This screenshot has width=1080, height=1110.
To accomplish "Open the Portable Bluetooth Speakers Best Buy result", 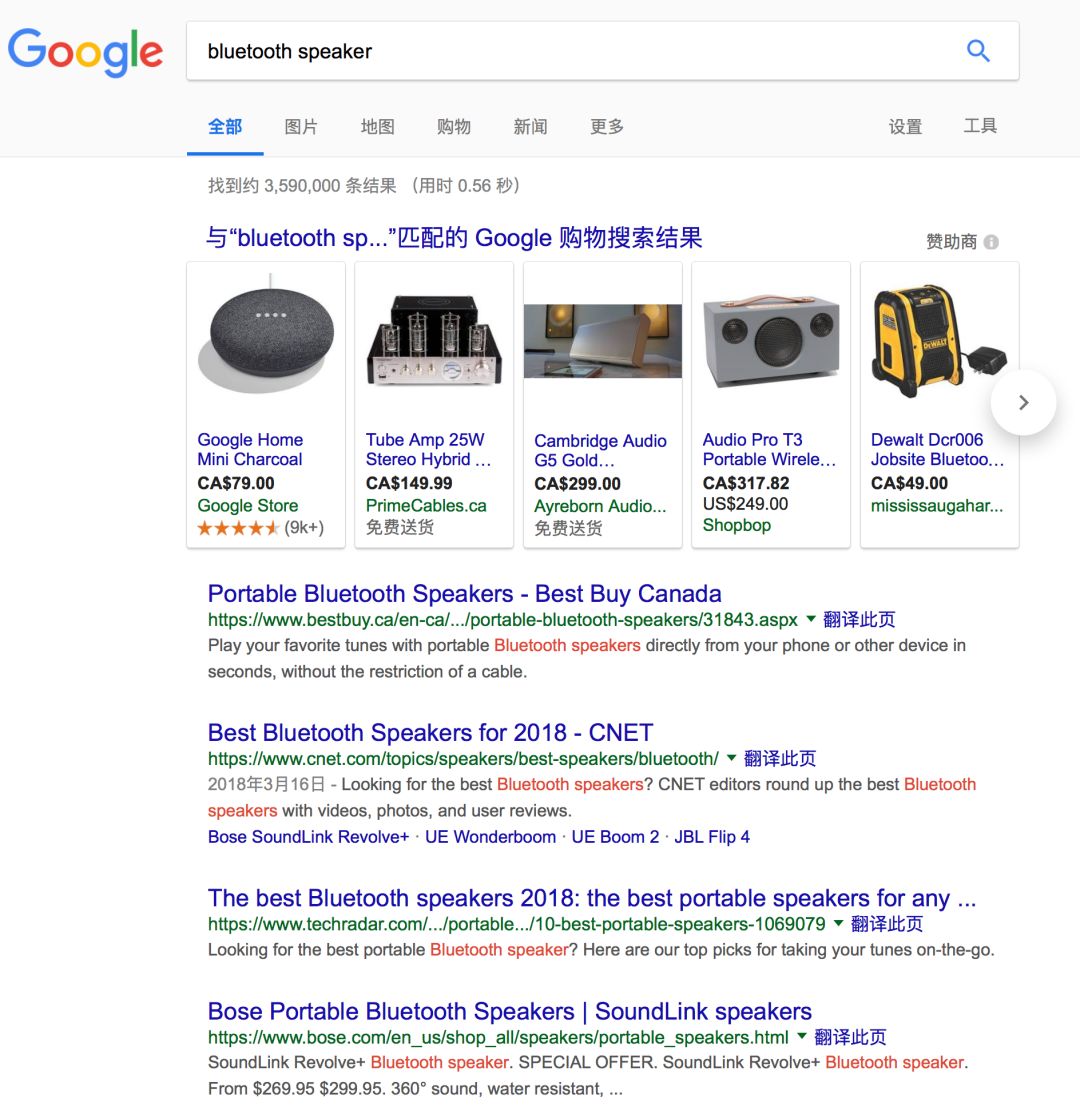I will (464, 593).
